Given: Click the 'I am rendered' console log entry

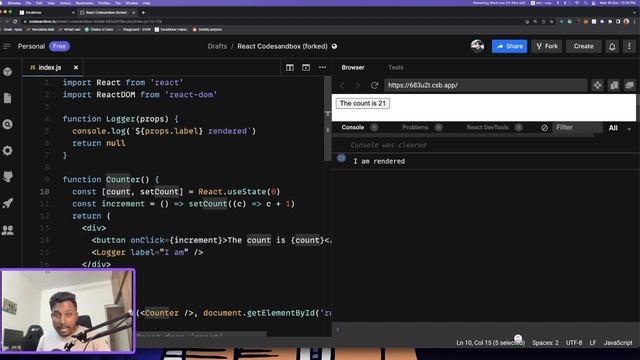Looking at the screenshot, I should [379, 161].
